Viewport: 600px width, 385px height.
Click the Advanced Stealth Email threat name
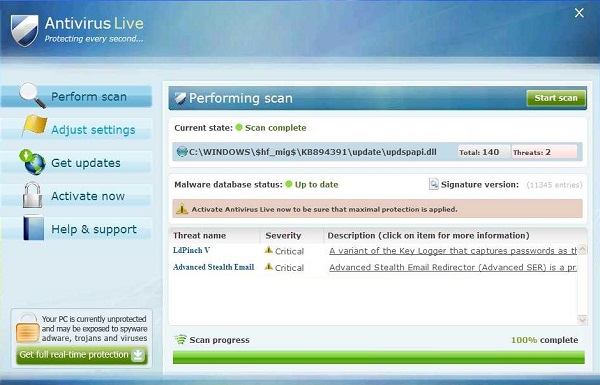(x=214, y=267)
